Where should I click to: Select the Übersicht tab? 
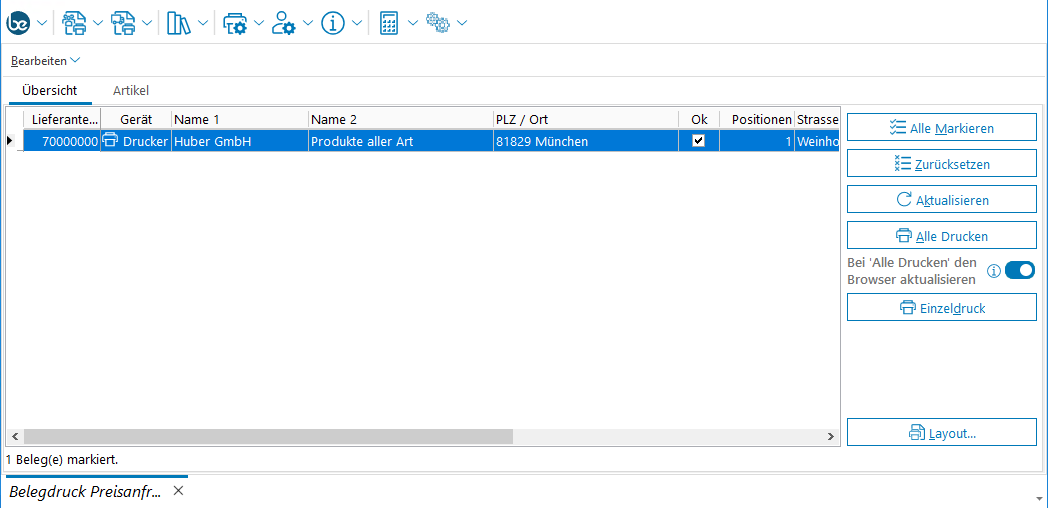[x=49, y=90]
